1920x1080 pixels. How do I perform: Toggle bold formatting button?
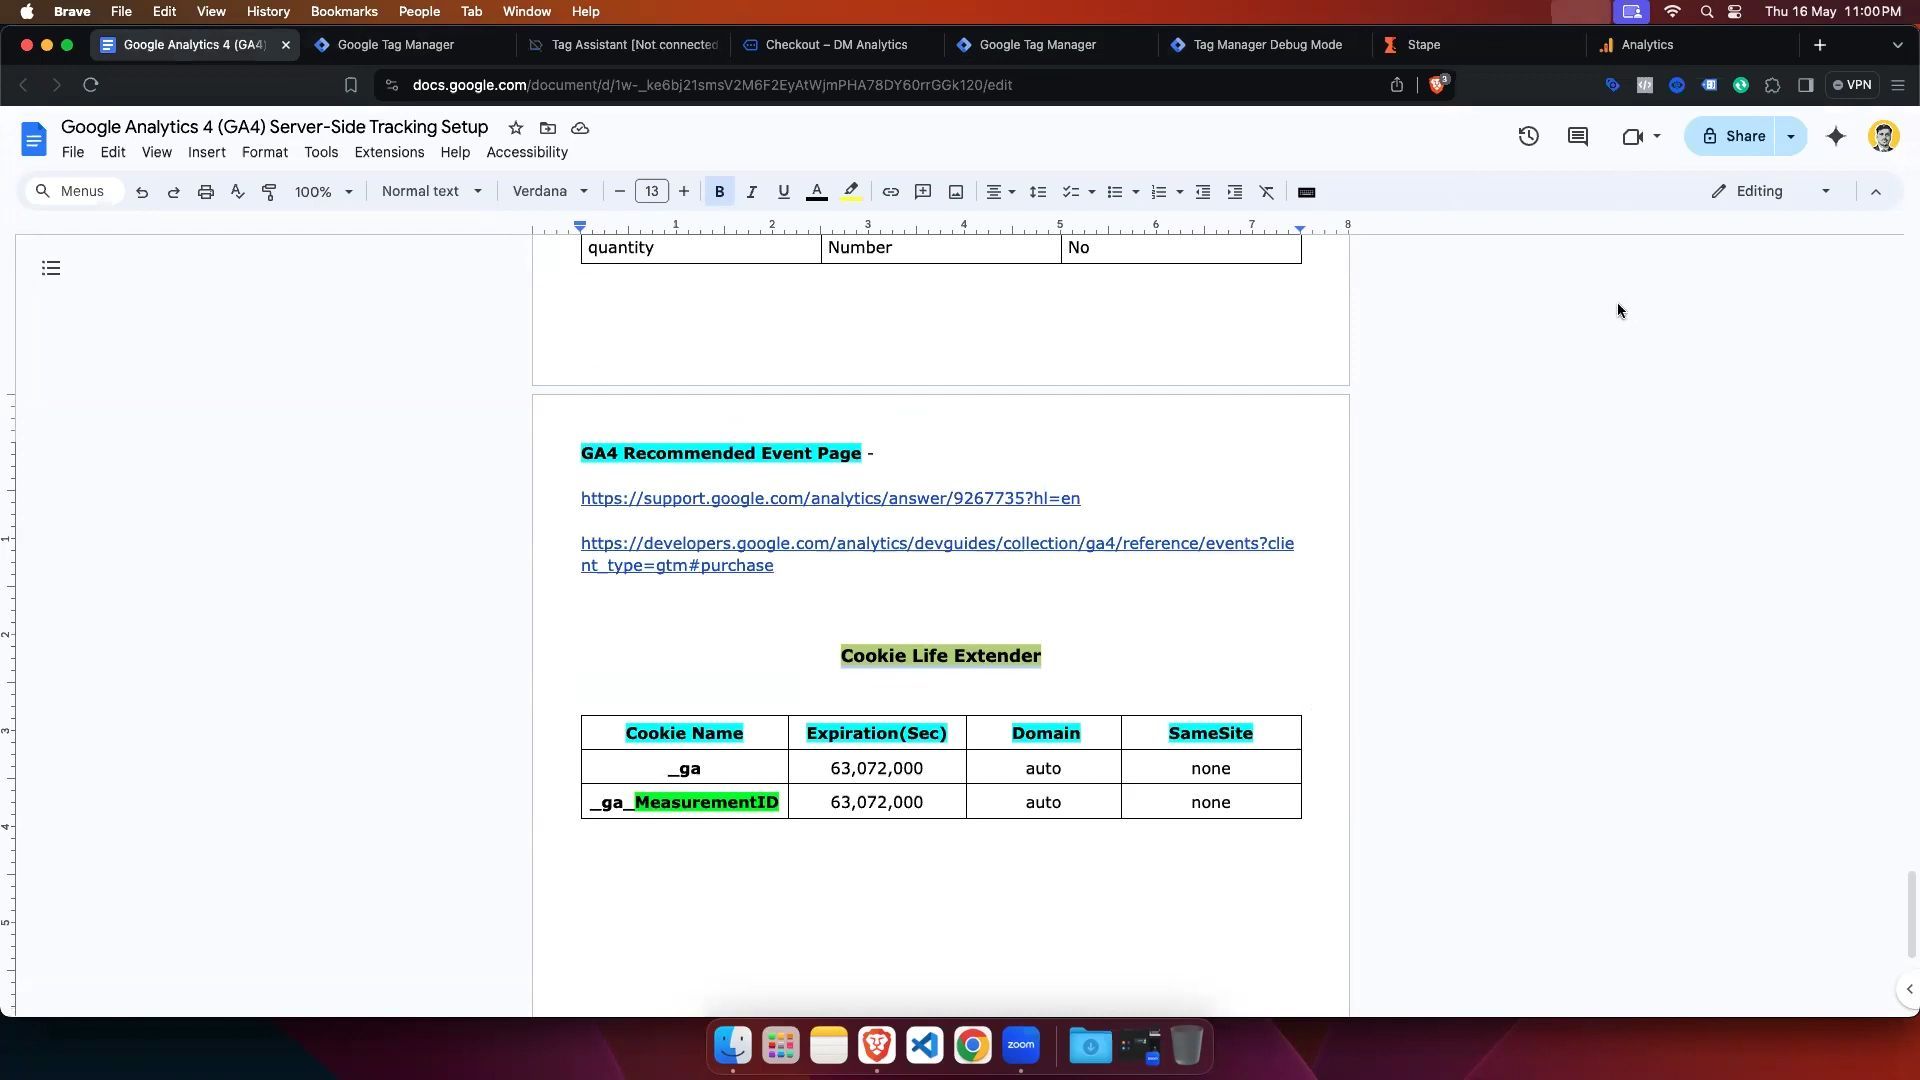(719, 192)
